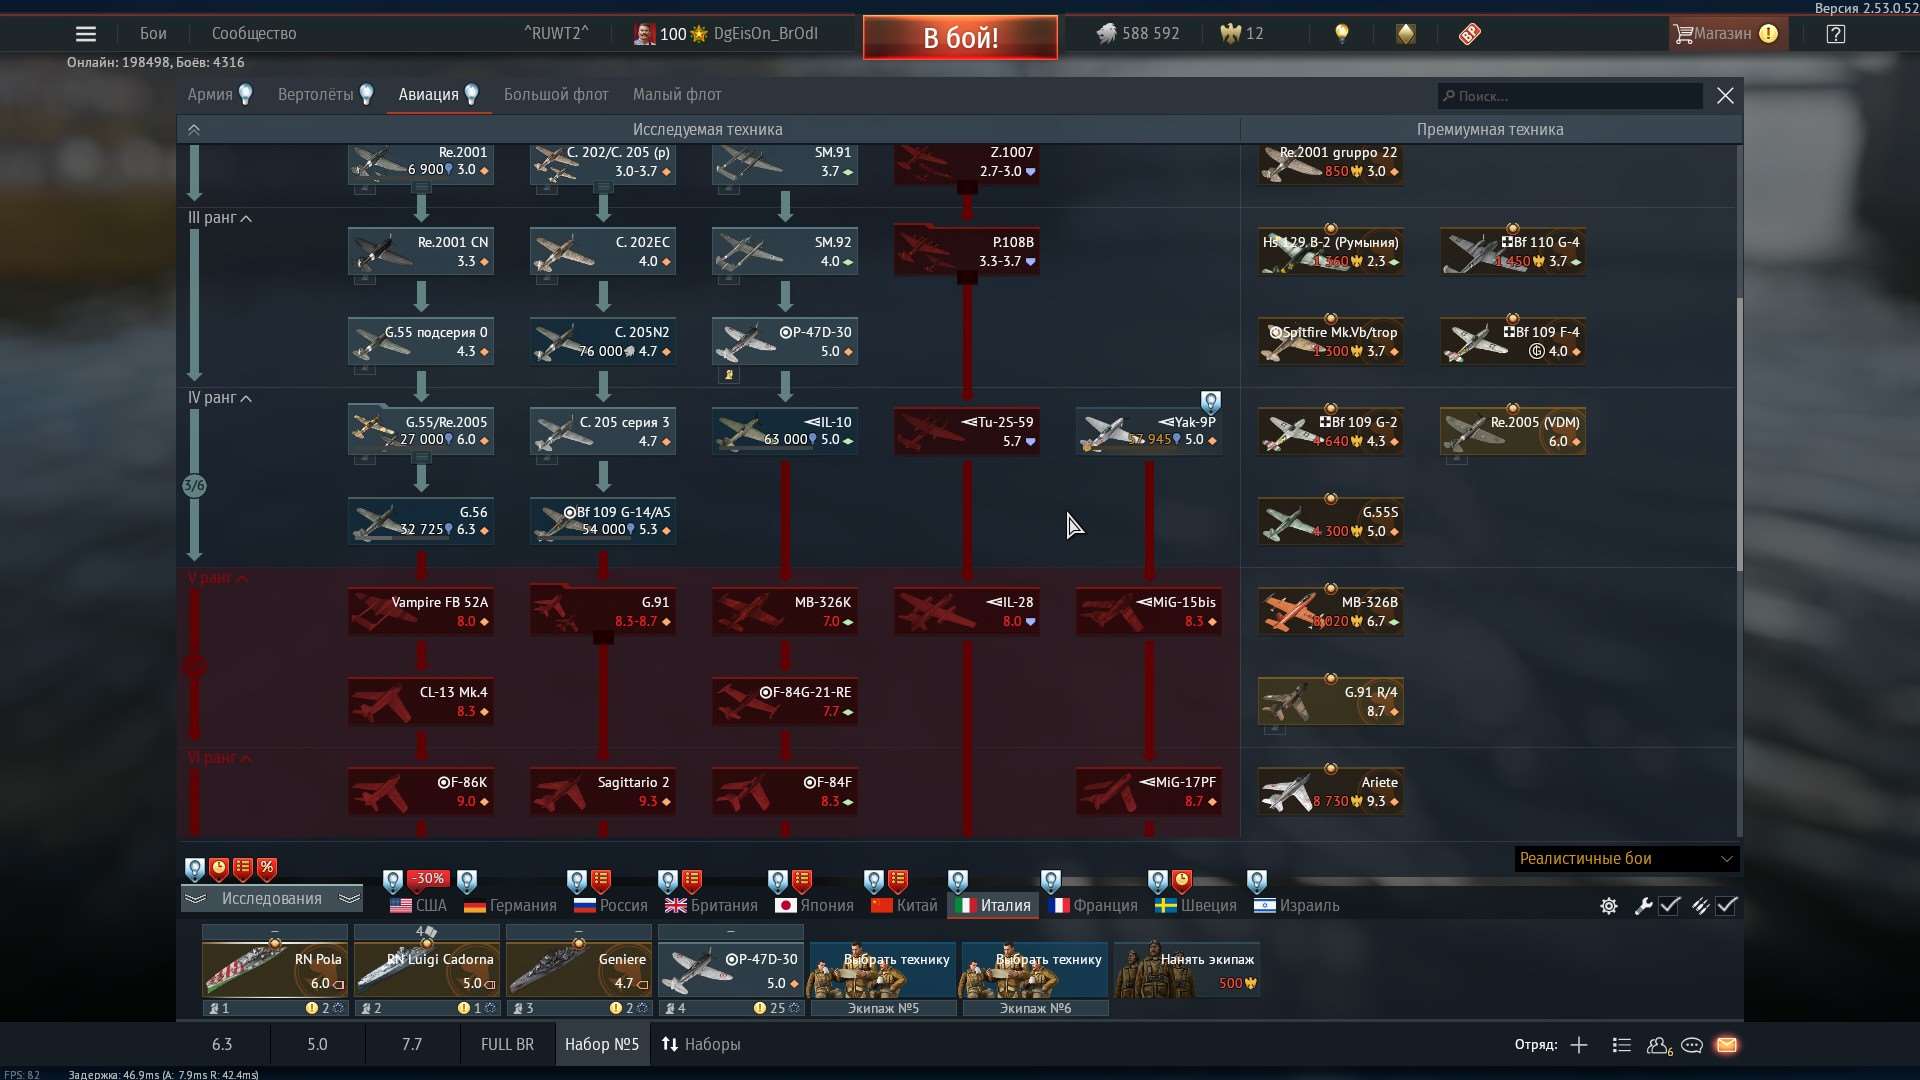Collapse the IV ранг section
The image size is (1920, 1080).
coord(246,398)
